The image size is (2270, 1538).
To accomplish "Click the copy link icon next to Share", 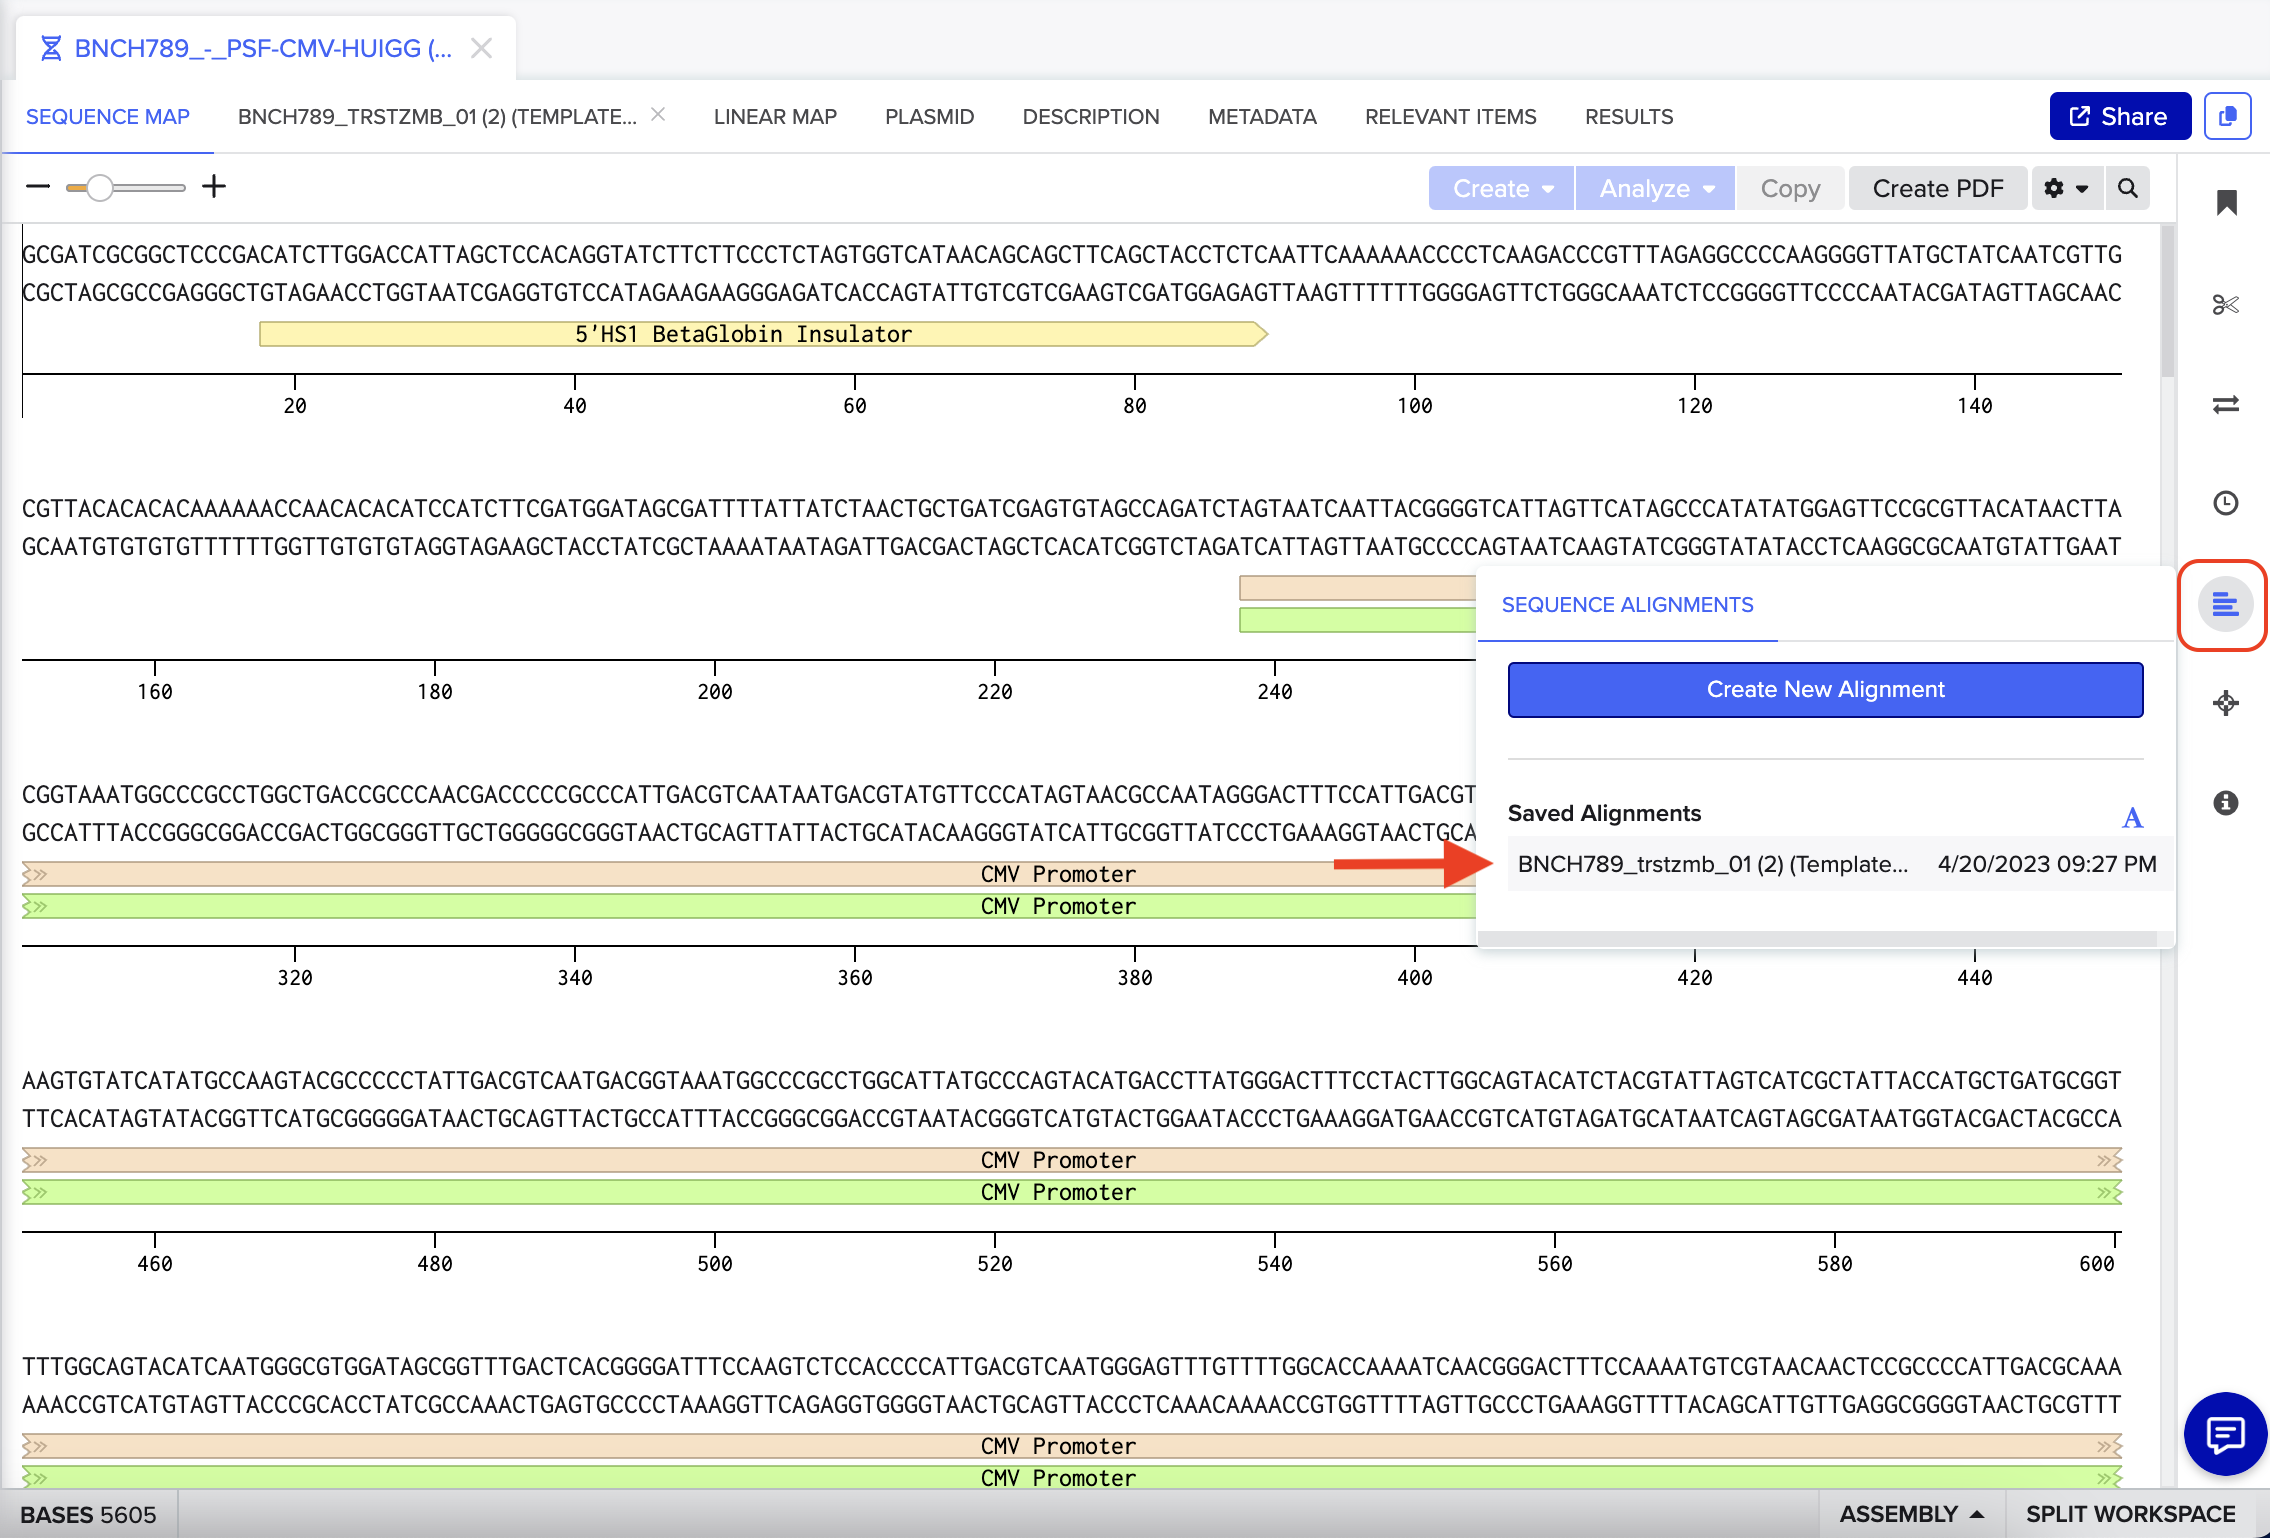I will pyautogui.click(x=2227, y=116).
